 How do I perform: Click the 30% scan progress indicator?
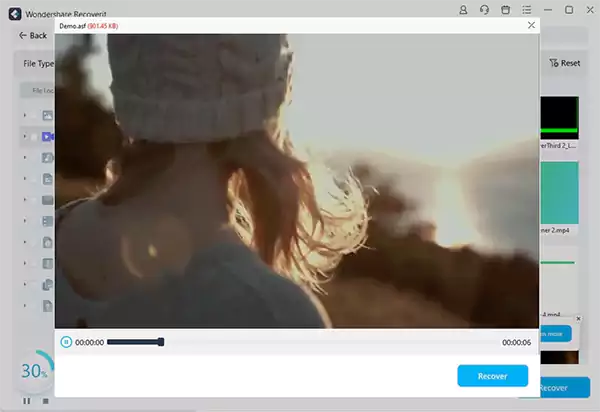[34, 371]
